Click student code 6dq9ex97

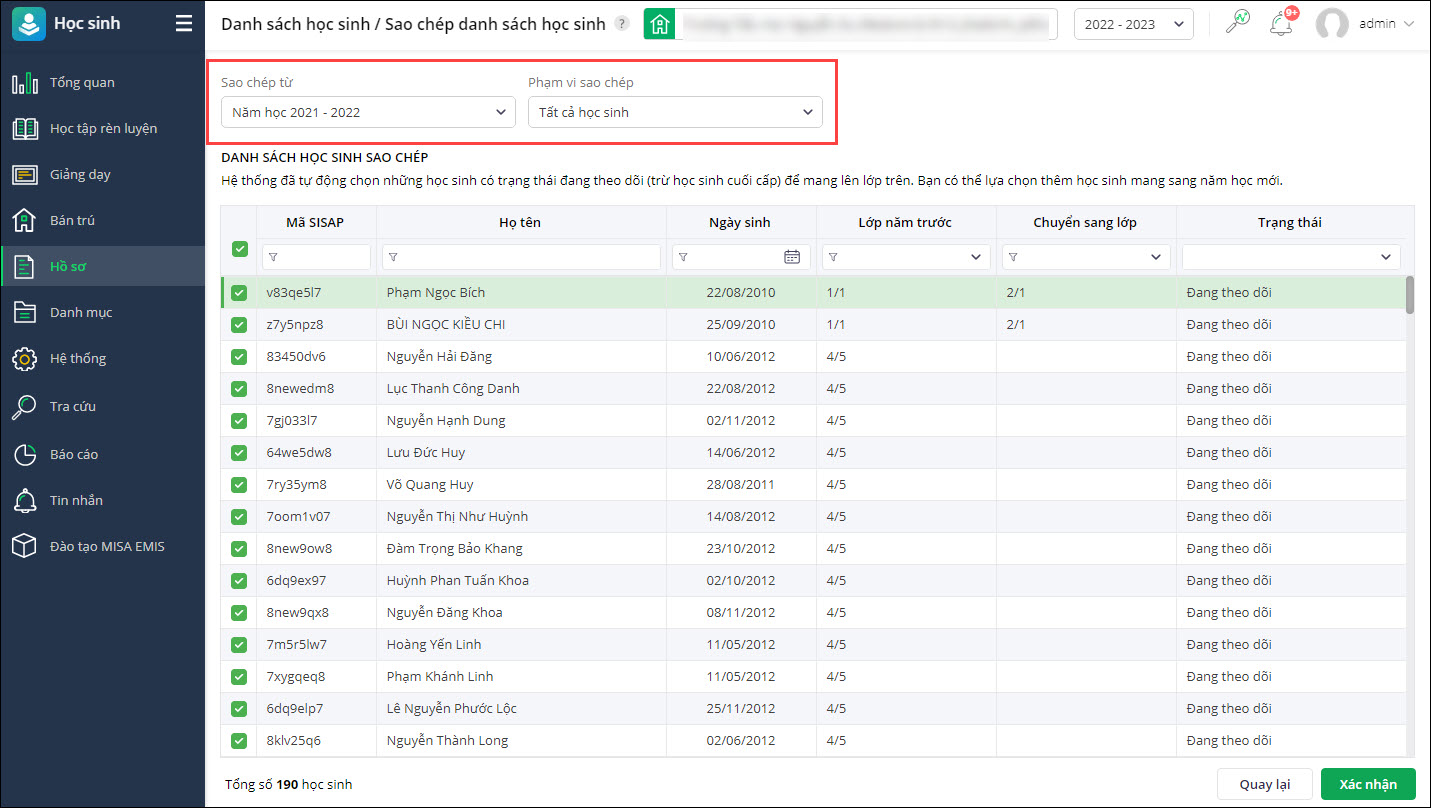296,581
